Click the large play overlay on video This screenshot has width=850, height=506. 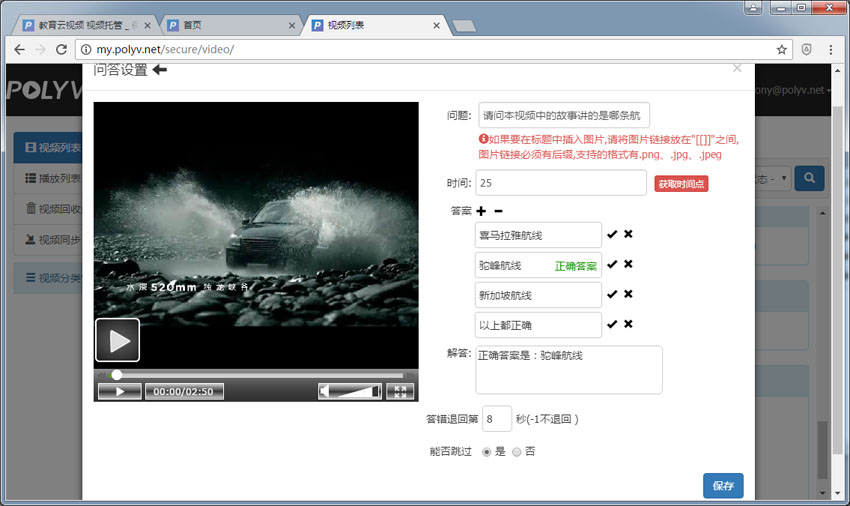point(118,340)
